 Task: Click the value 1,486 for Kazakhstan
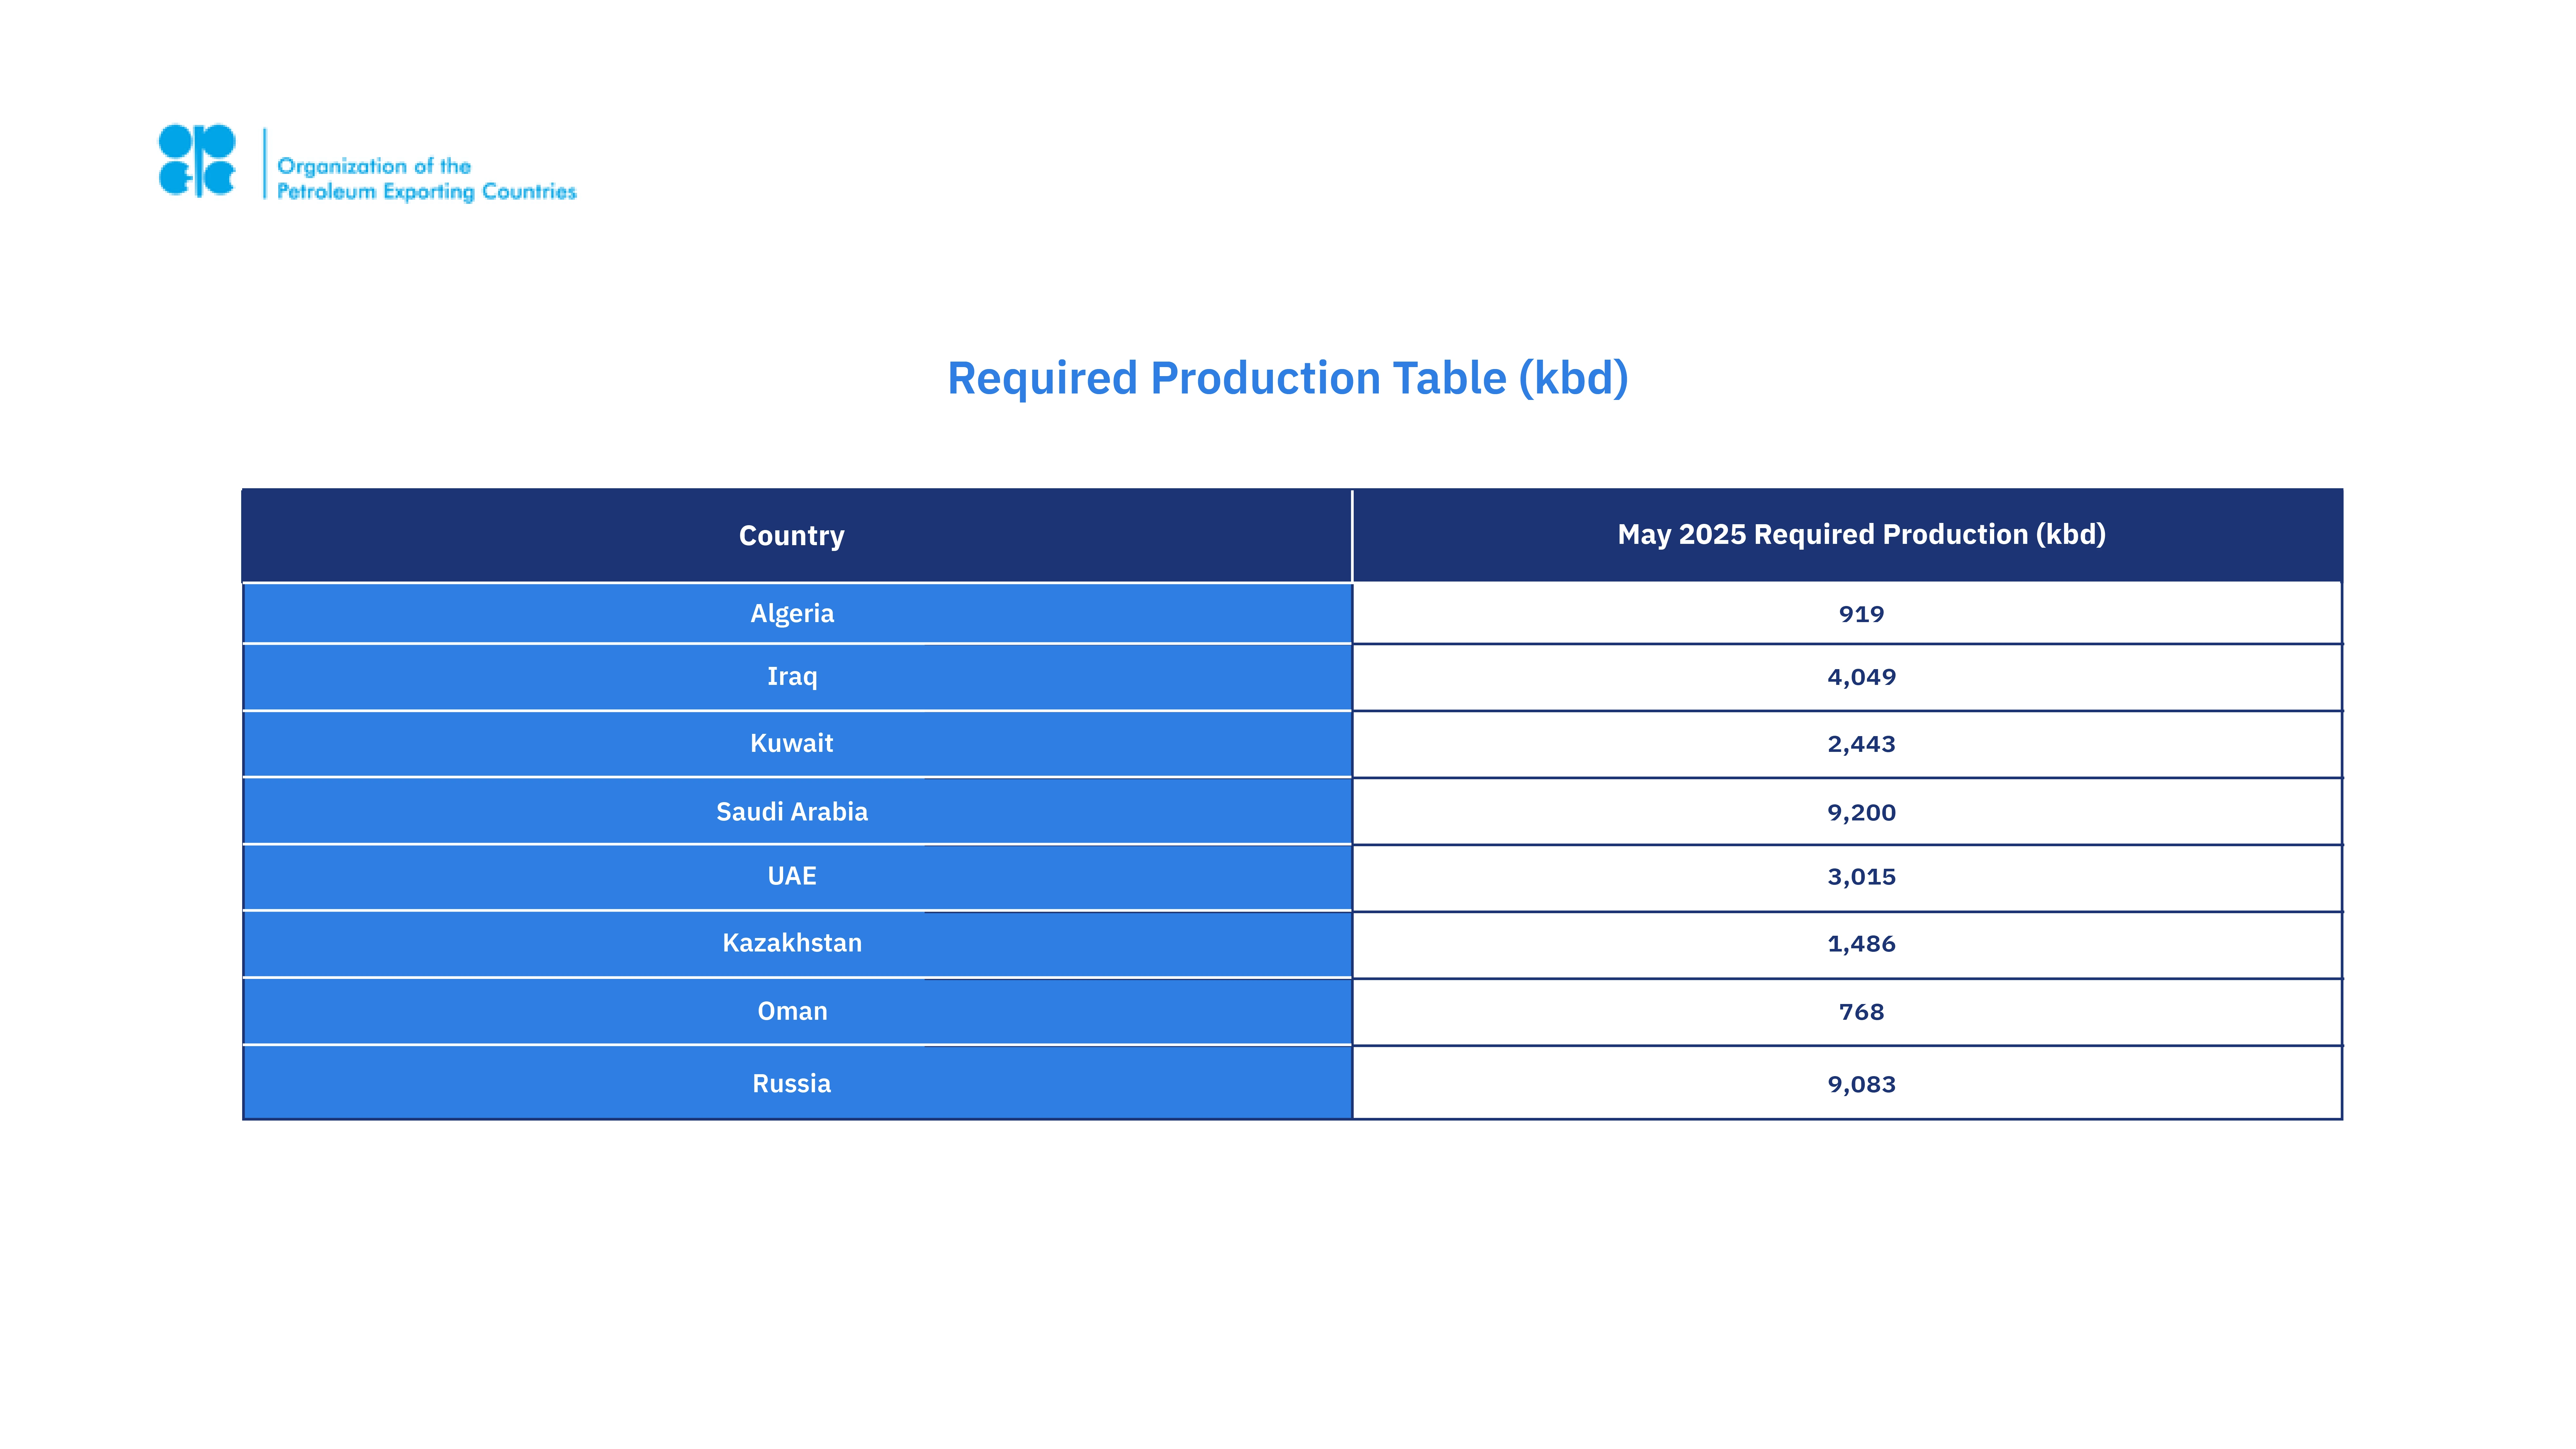point(1861,944)
